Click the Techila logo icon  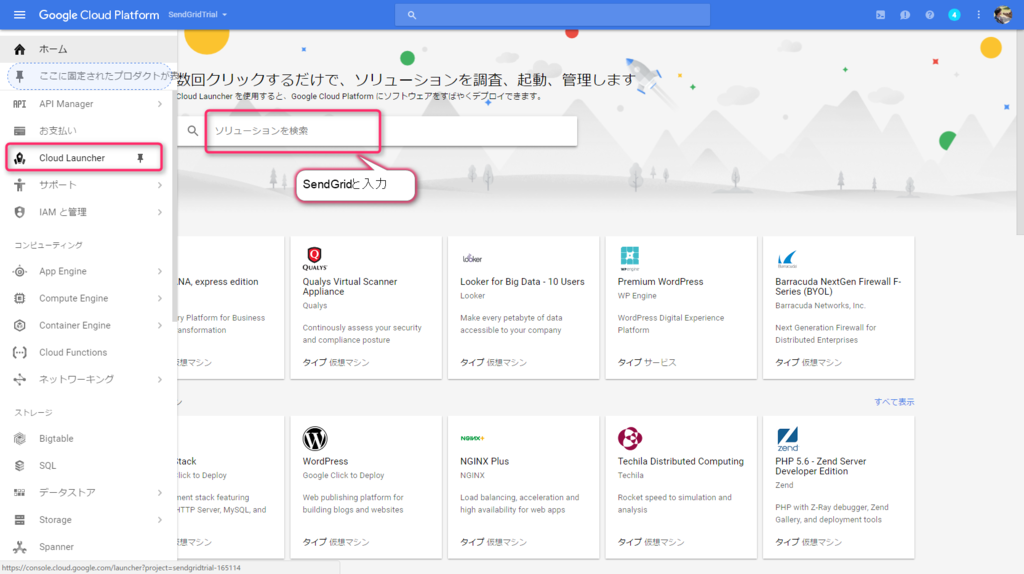[x=630, y=438]
